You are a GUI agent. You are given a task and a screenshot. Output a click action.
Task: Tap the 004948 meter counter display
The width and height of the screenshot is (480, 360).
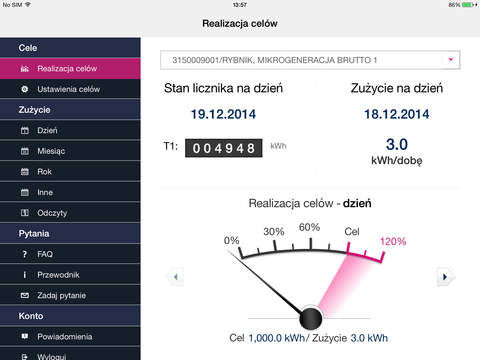click(x=224, y=148)
